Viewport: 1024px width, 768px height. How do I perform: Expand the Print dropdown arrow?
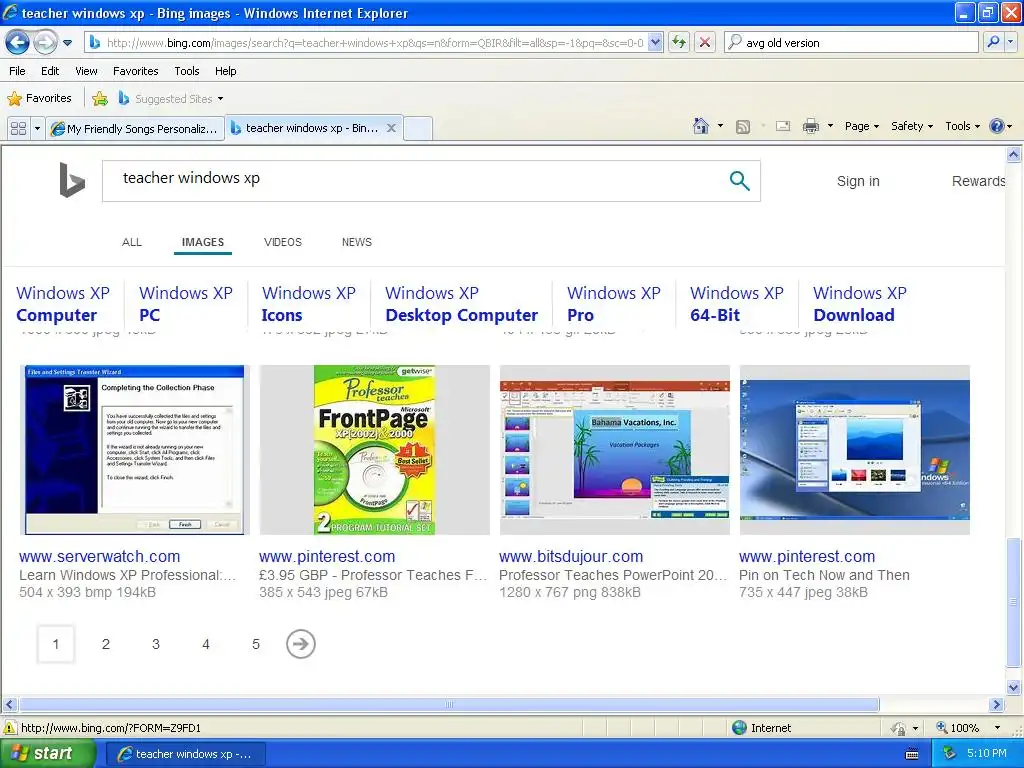tap(830, 126)
